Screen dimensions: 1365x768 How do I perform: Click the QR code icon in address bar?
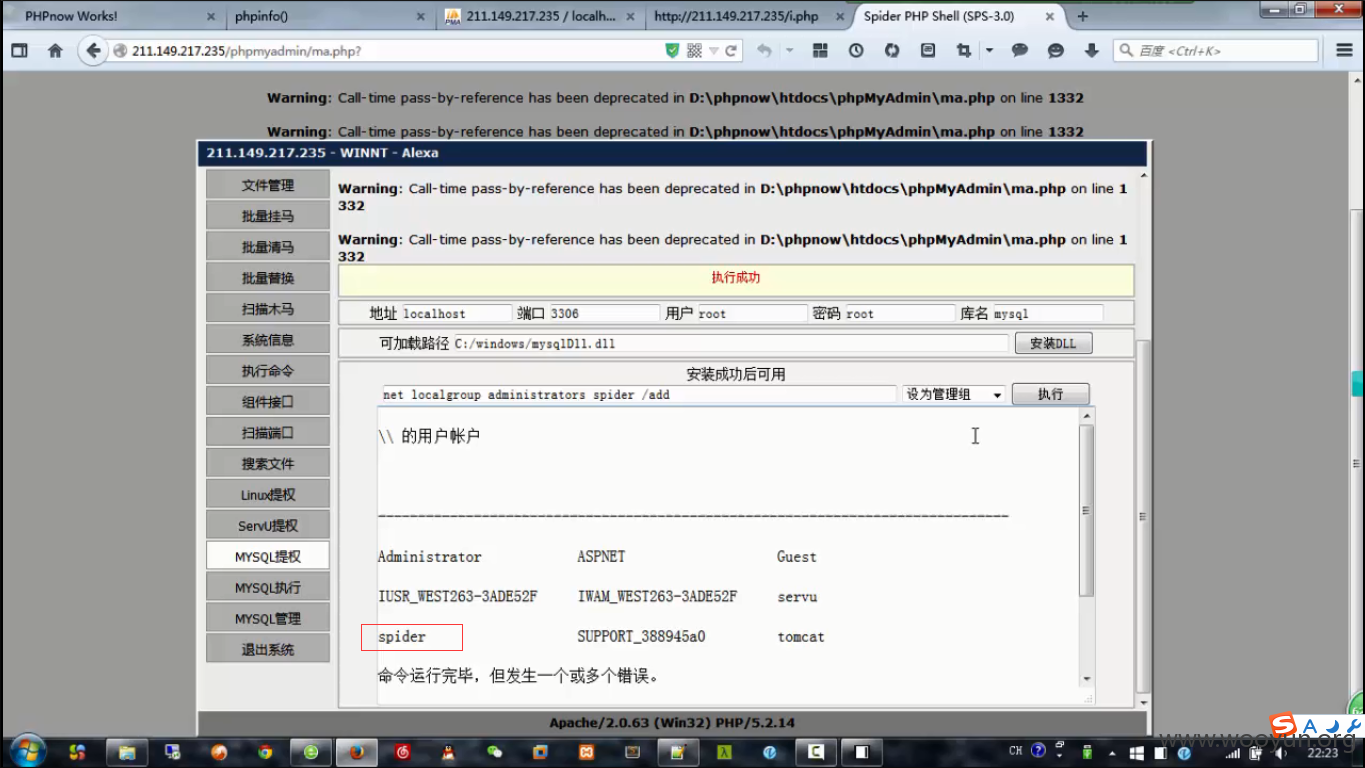pyautogui.click(x=694, y=50)
